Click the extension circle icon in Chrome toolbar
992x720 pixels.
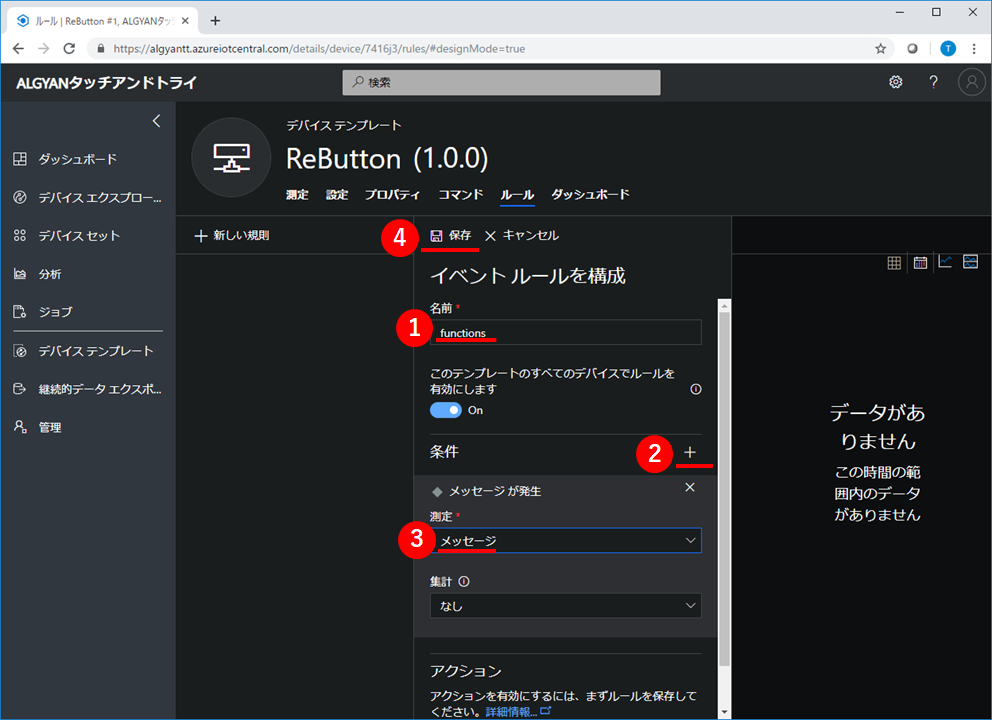coord(912,49)
